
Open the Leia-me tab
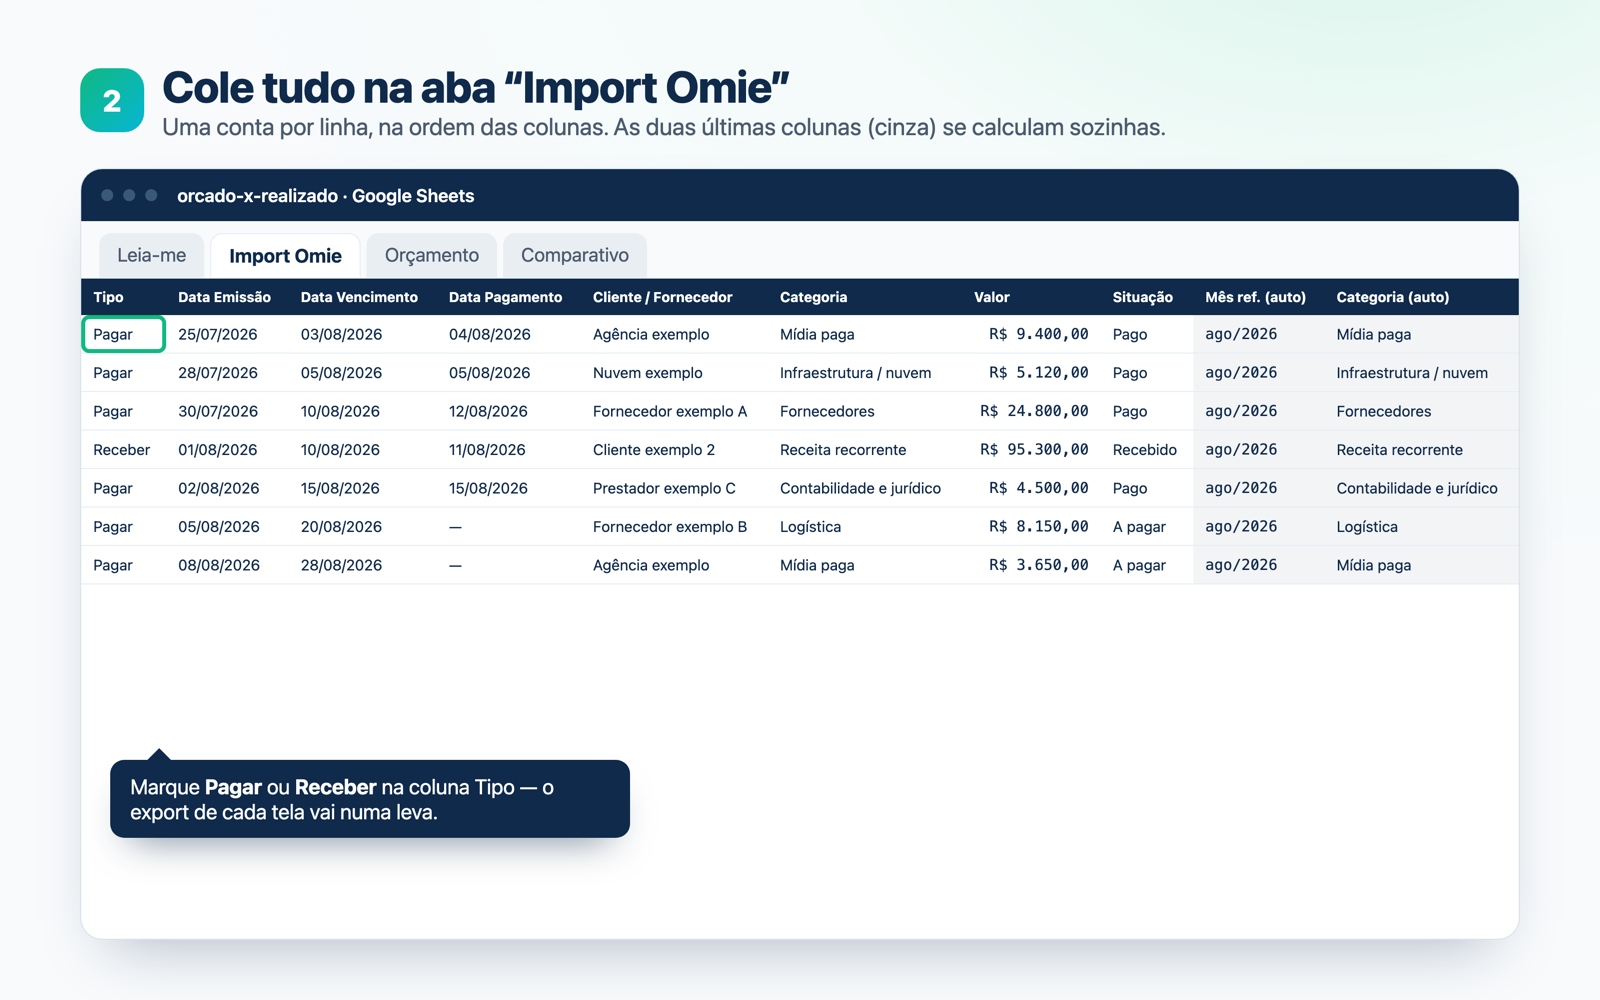(152, 255)
